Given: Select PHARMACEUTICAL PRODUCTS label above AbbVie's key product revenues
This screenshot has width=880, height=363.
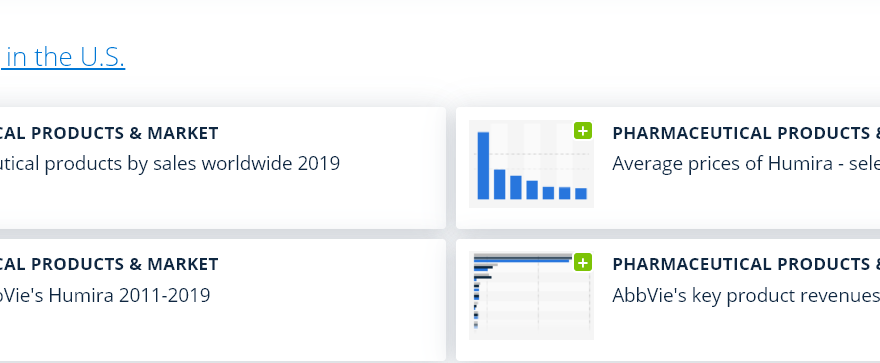Looking at the screenshot, I should click(746, 264).
